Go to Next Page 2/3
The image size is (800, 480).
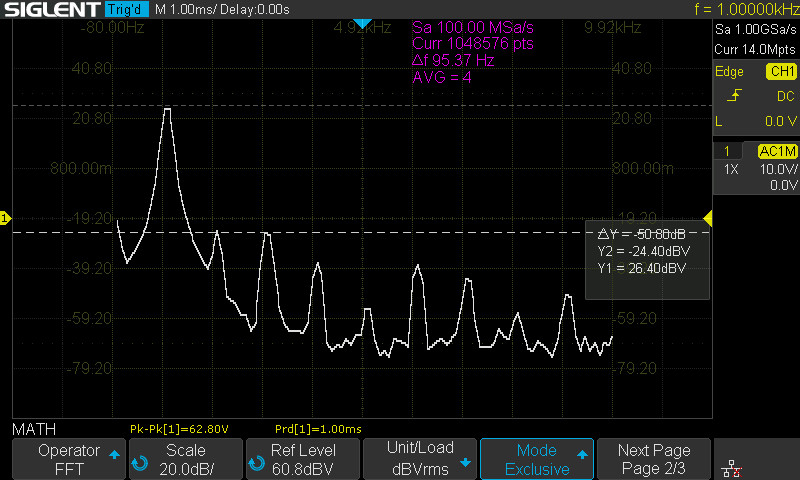click(654, 459)
